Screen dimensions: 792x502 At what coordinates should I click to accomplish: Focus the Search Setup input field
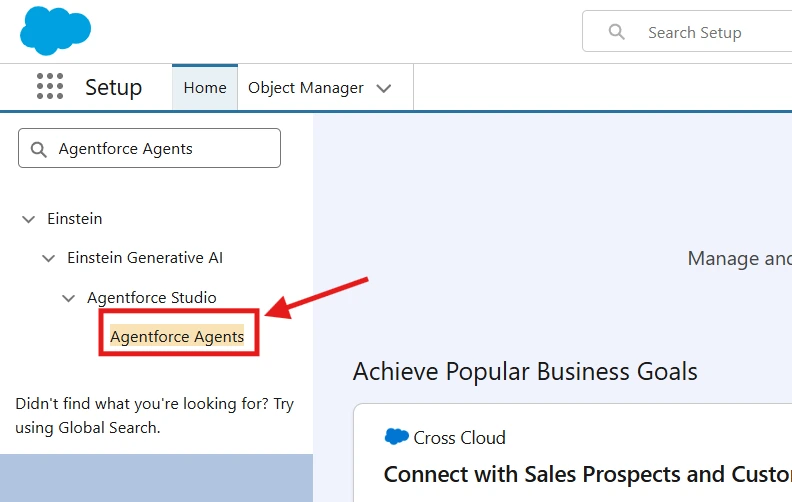(x=710, y=33)
